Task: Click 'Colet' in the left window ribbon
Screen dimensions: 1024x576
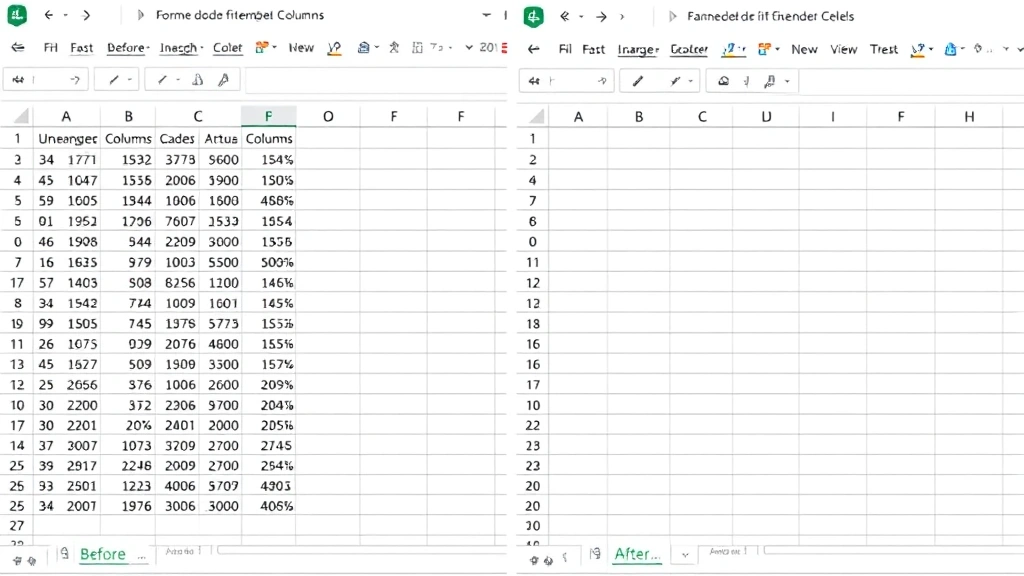Action: tap(227, 48)
